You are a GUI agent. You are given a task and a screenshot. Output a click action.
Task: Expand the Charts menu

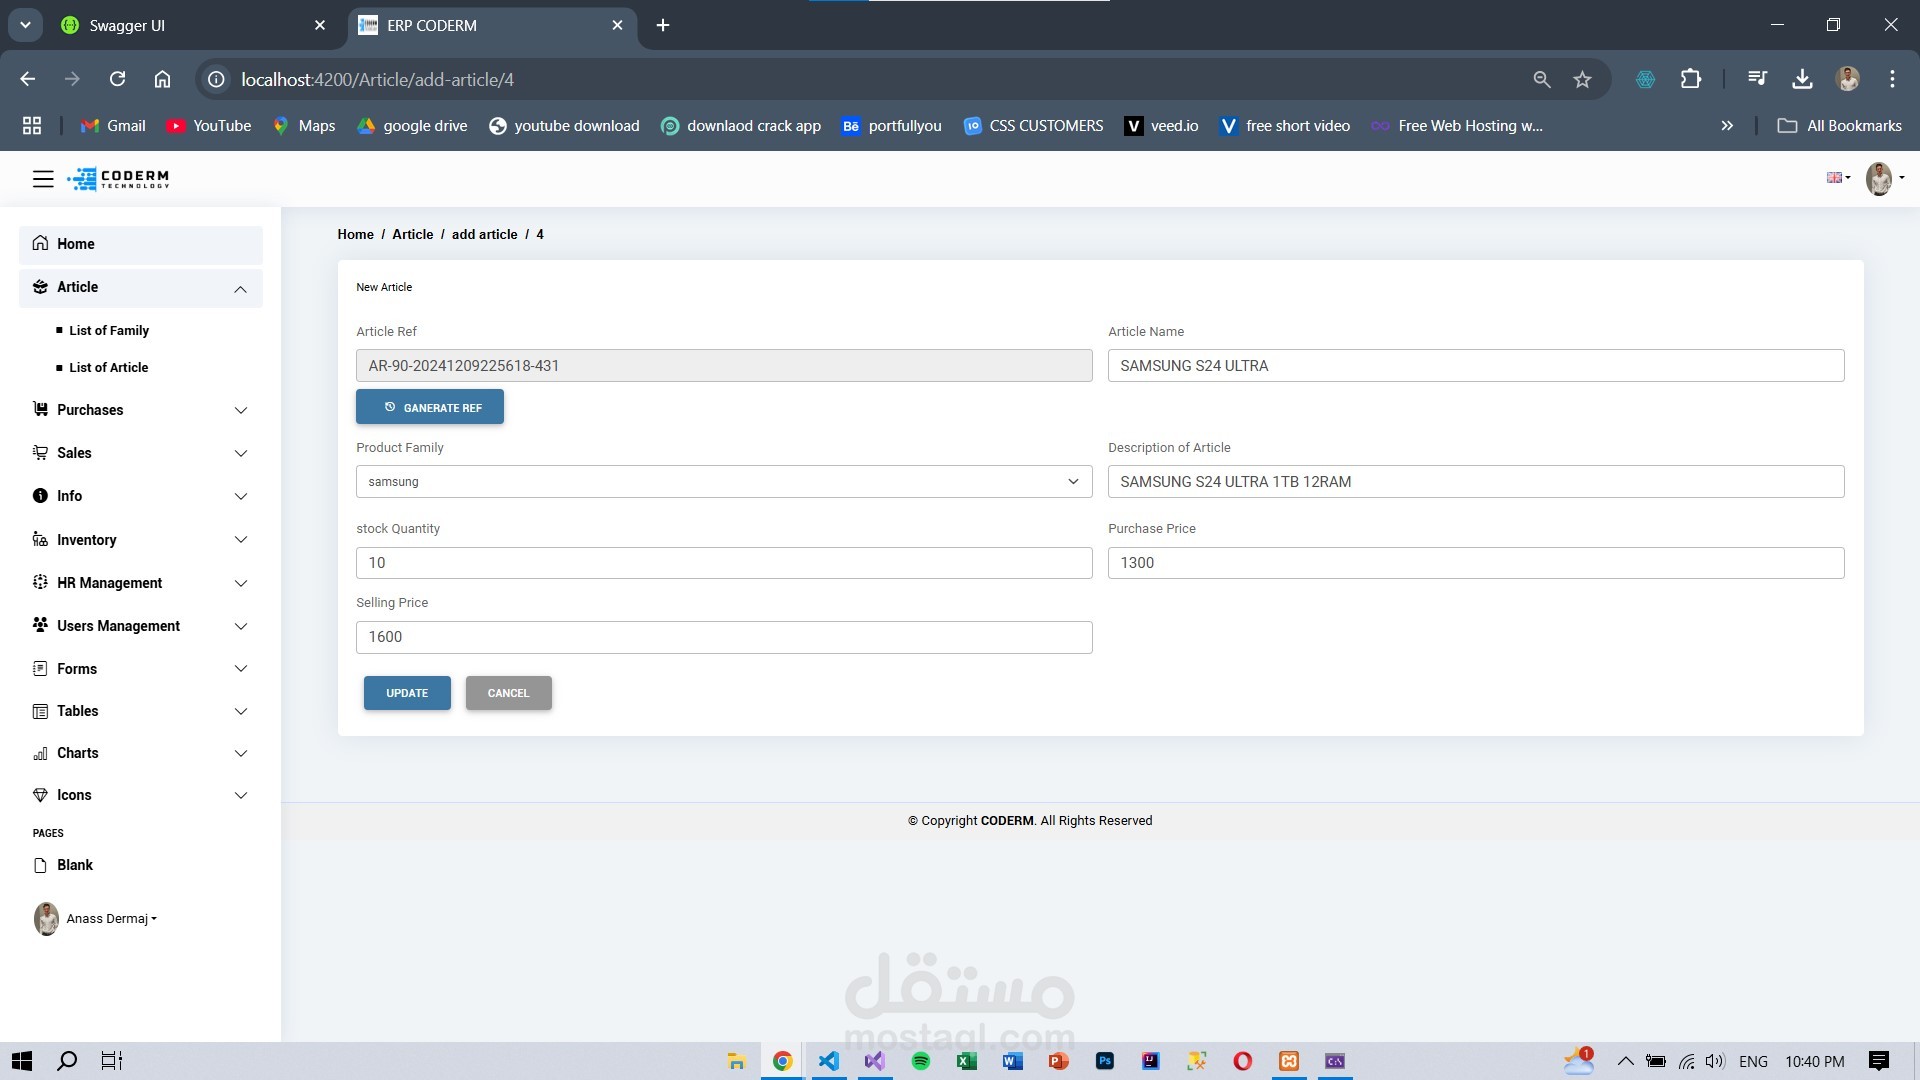click(x=141, y=753)
